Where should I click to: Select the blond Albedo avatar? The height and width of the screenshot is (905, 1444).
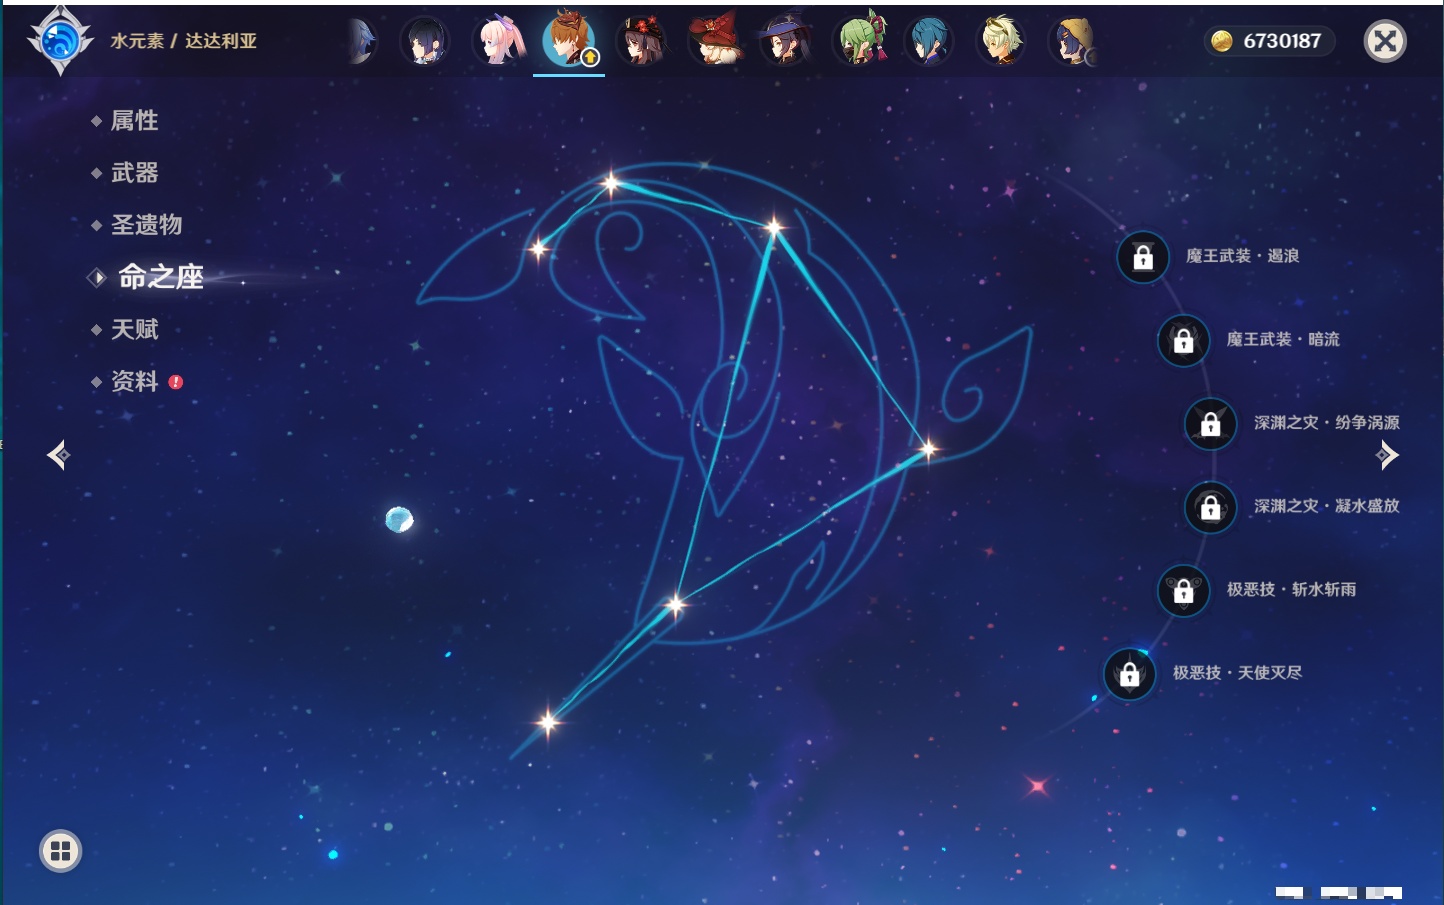[x=1001, y=41]
